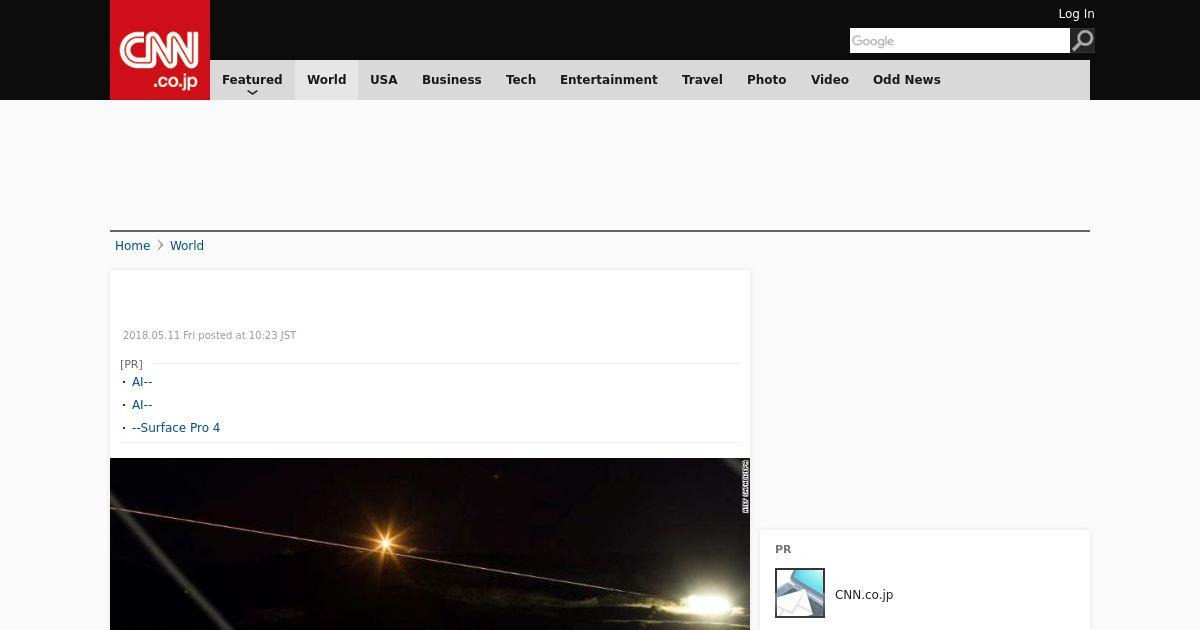
Task: Click the CNN.co.jp logo
Action: coord(160,50)
